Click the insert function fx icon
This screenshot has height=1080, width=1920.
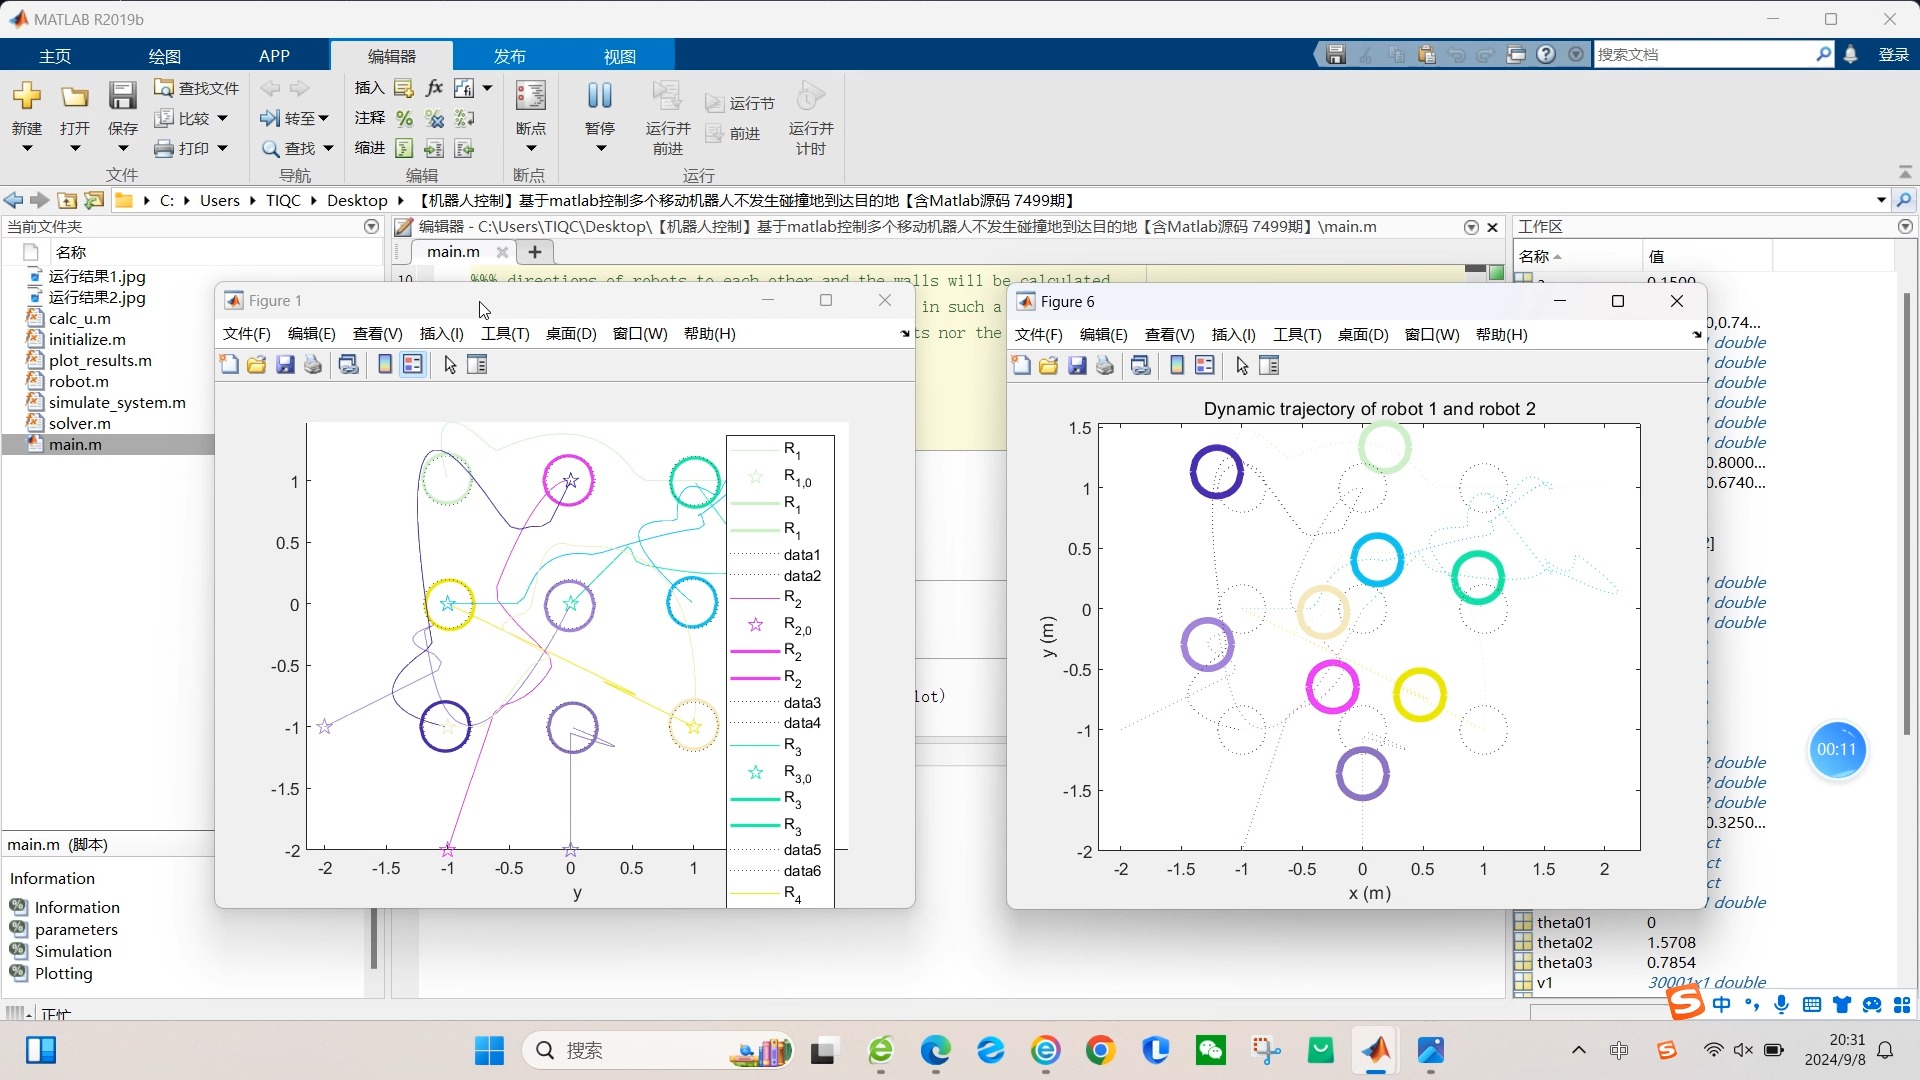coord(434,88)
